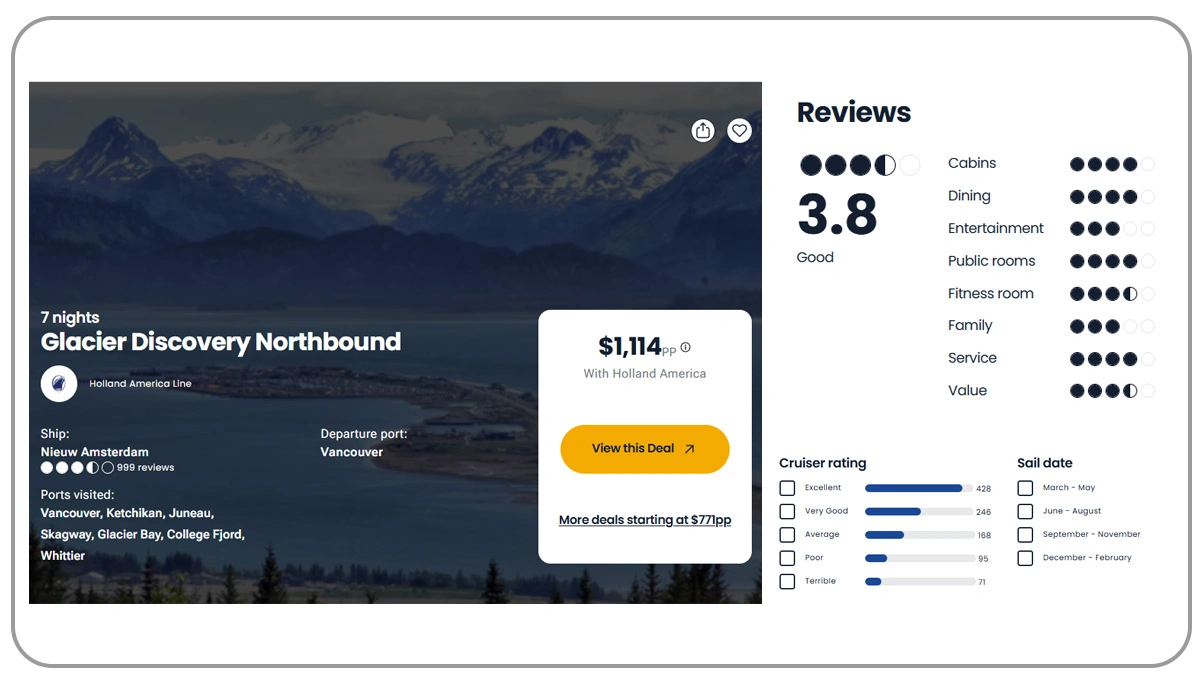Check the Very Good rating filter
The image size is (1202, 684).
point(787,511)
